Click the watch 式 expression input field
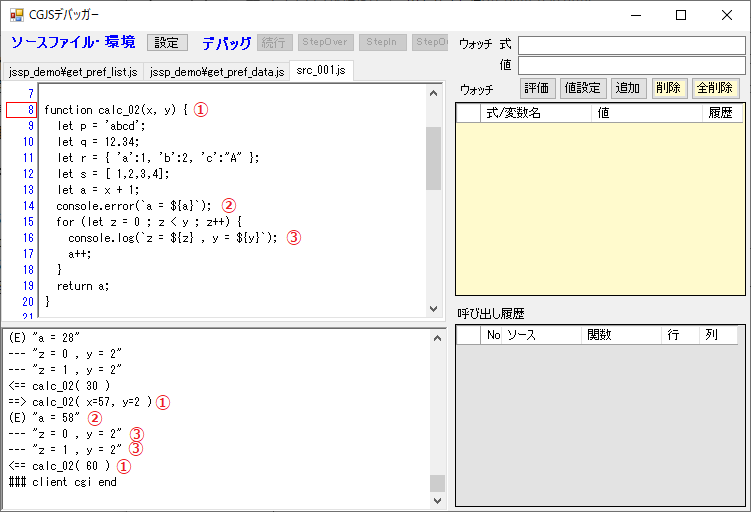Image resolution: width=751 pixels, height=512 pixels. pos(631,45)
